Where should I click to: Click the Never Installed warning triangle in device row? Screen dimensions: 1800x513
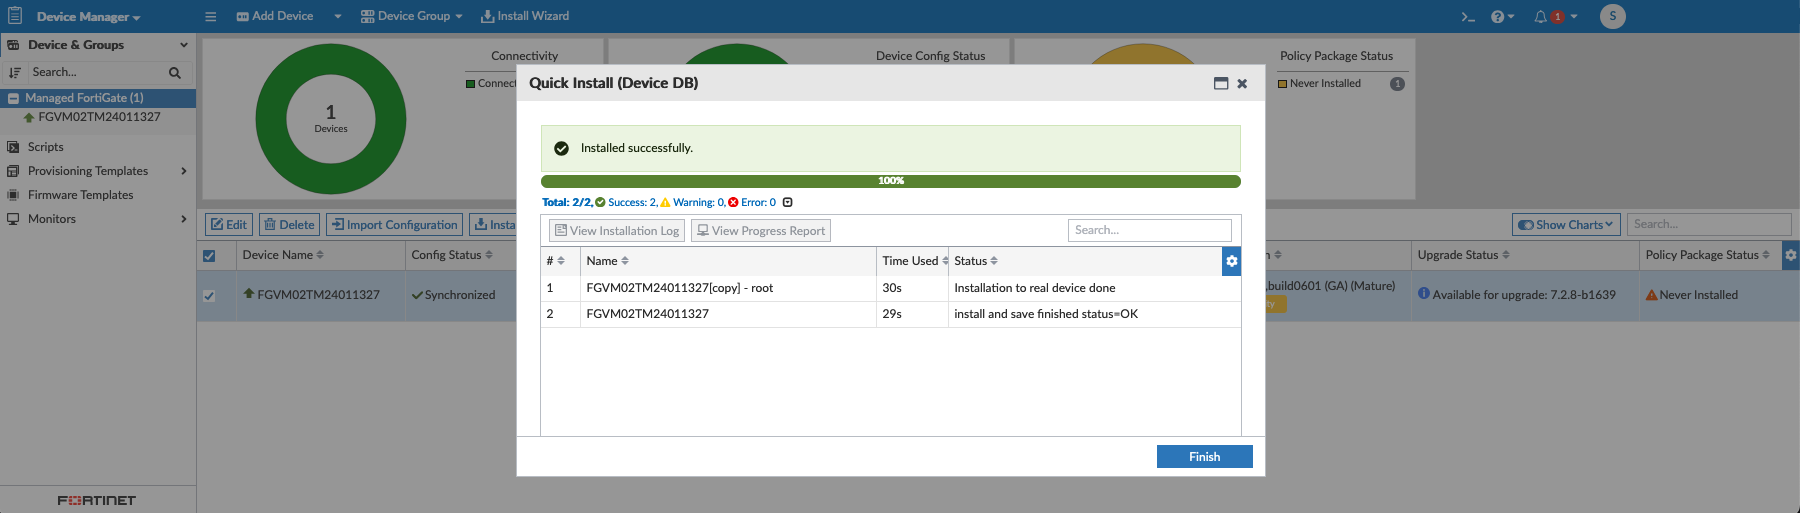point(1652,295)
